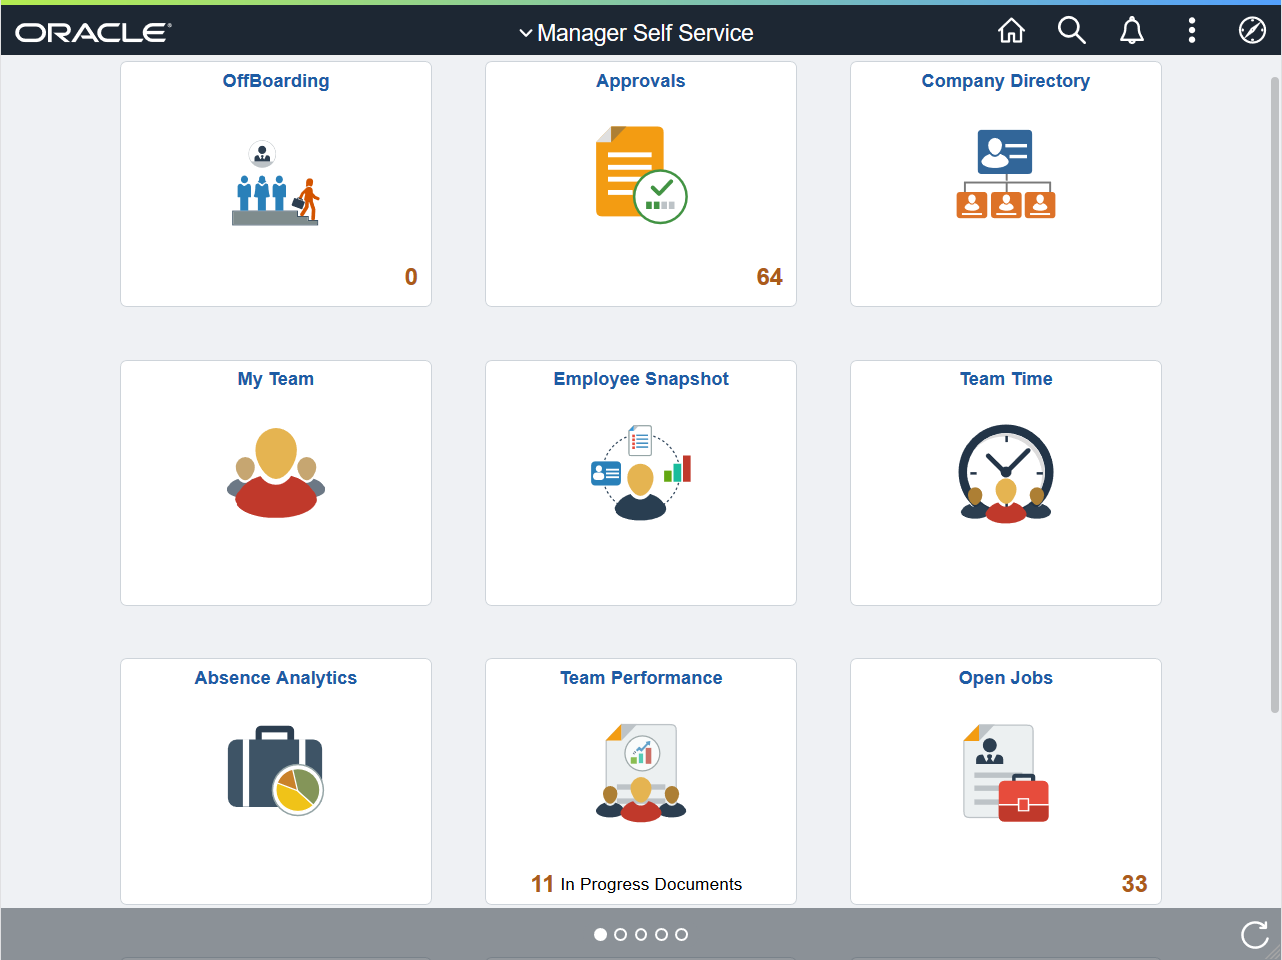
Task: Click the Employee Snapshot icon
Action: [641, 472]
